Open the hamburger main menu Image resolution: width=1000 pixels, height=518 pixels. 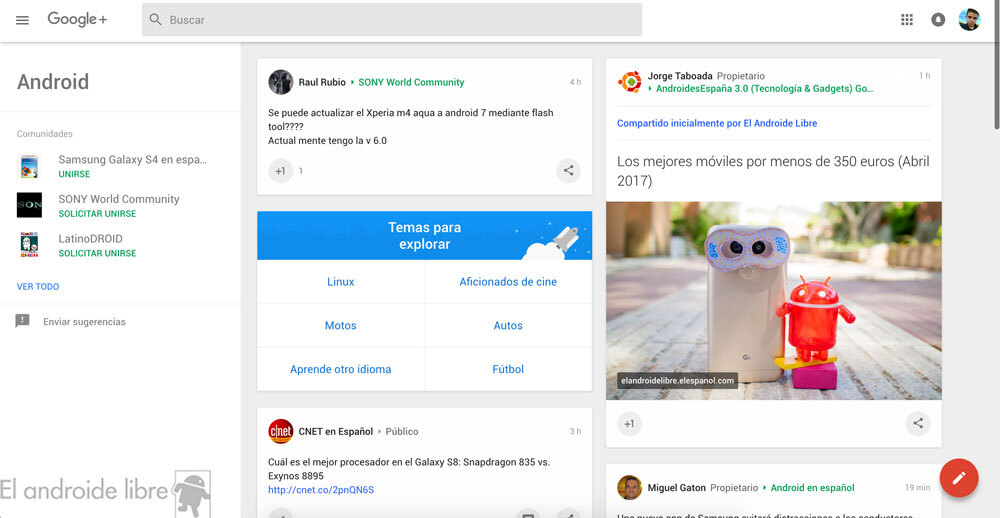pos(22,20)
